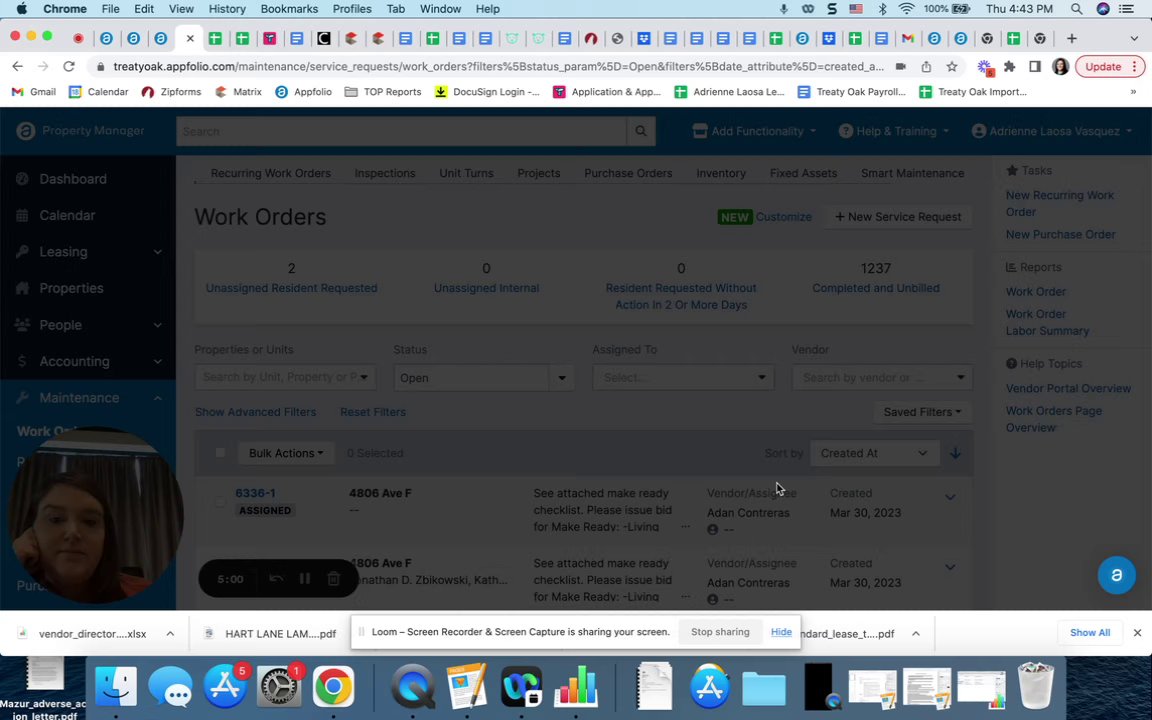
Task: Open the Zipforms bookmark
Action: [x=171, y=92]
